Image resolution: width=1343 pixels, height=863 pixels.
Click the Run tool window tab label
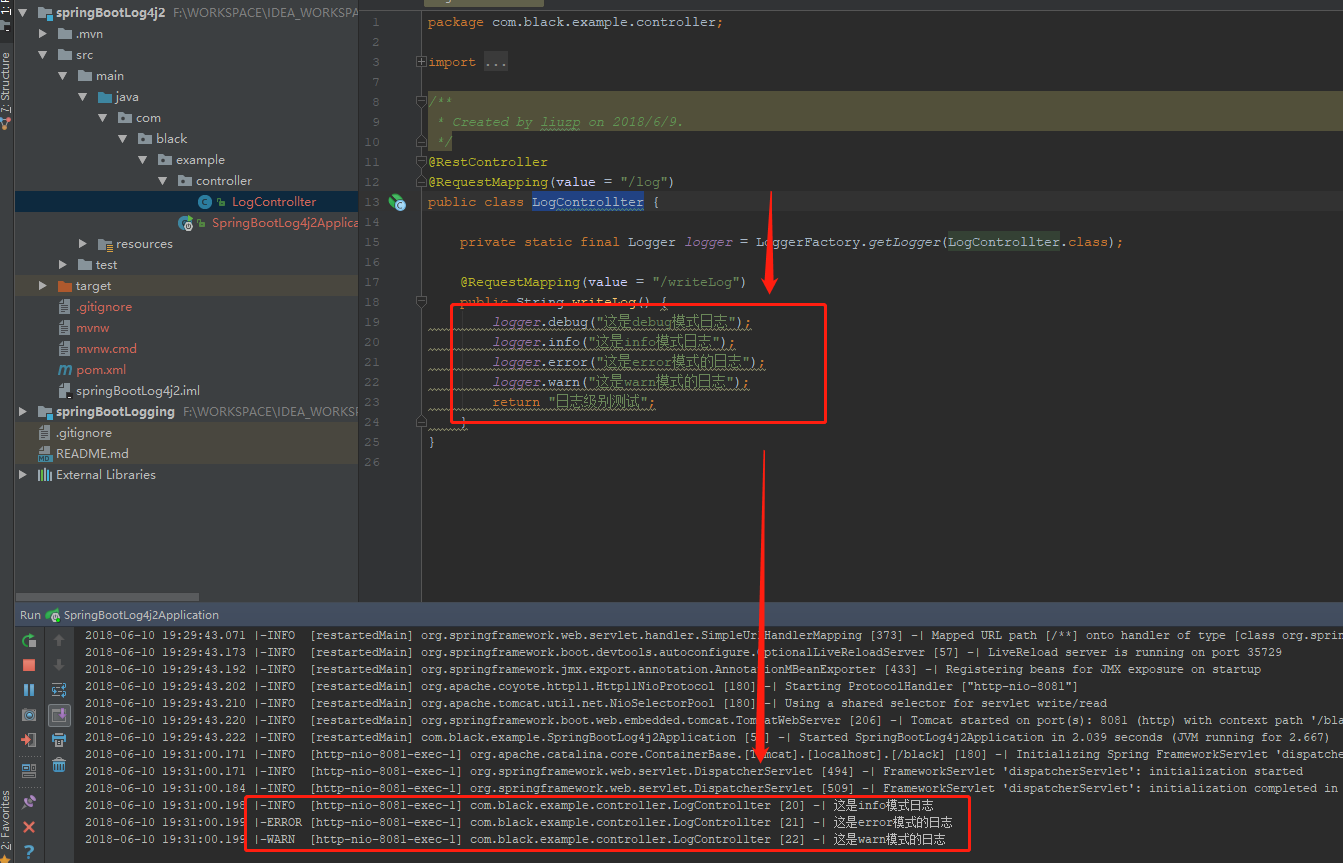tap(30, 615)
